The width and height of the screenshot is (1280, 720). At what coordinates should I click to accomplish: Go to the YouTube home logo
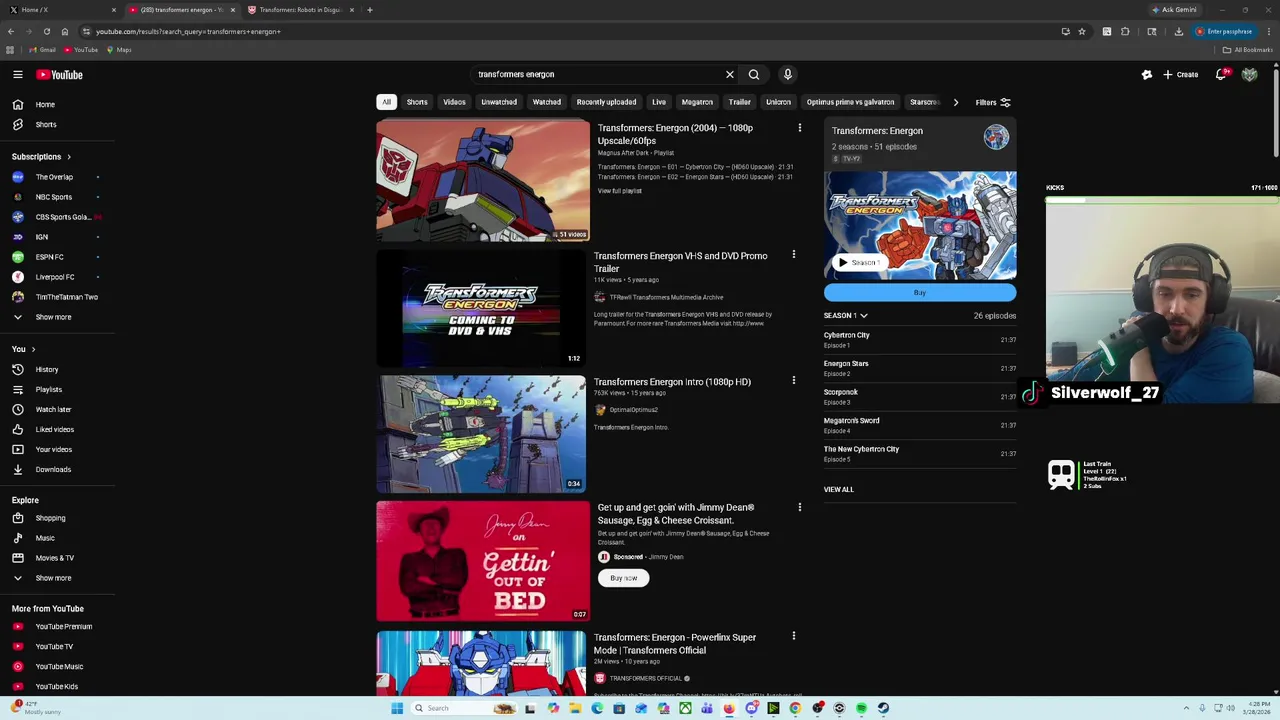click(60, 75)
